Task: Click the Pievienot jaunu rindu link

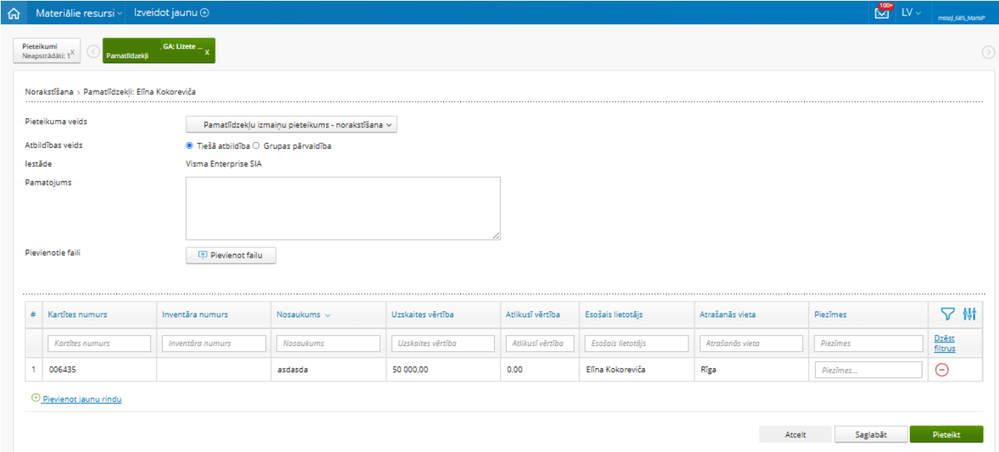Action: 82,399
